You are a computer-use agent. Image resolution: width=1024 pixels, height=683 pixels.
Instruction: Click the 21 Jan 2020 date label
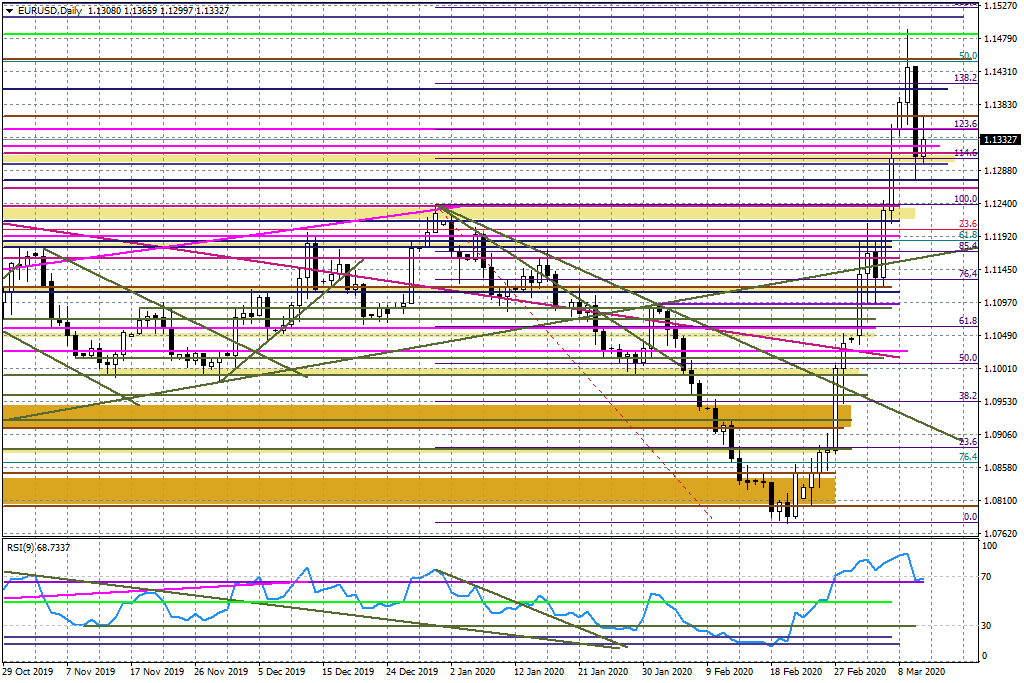(603, 671)
